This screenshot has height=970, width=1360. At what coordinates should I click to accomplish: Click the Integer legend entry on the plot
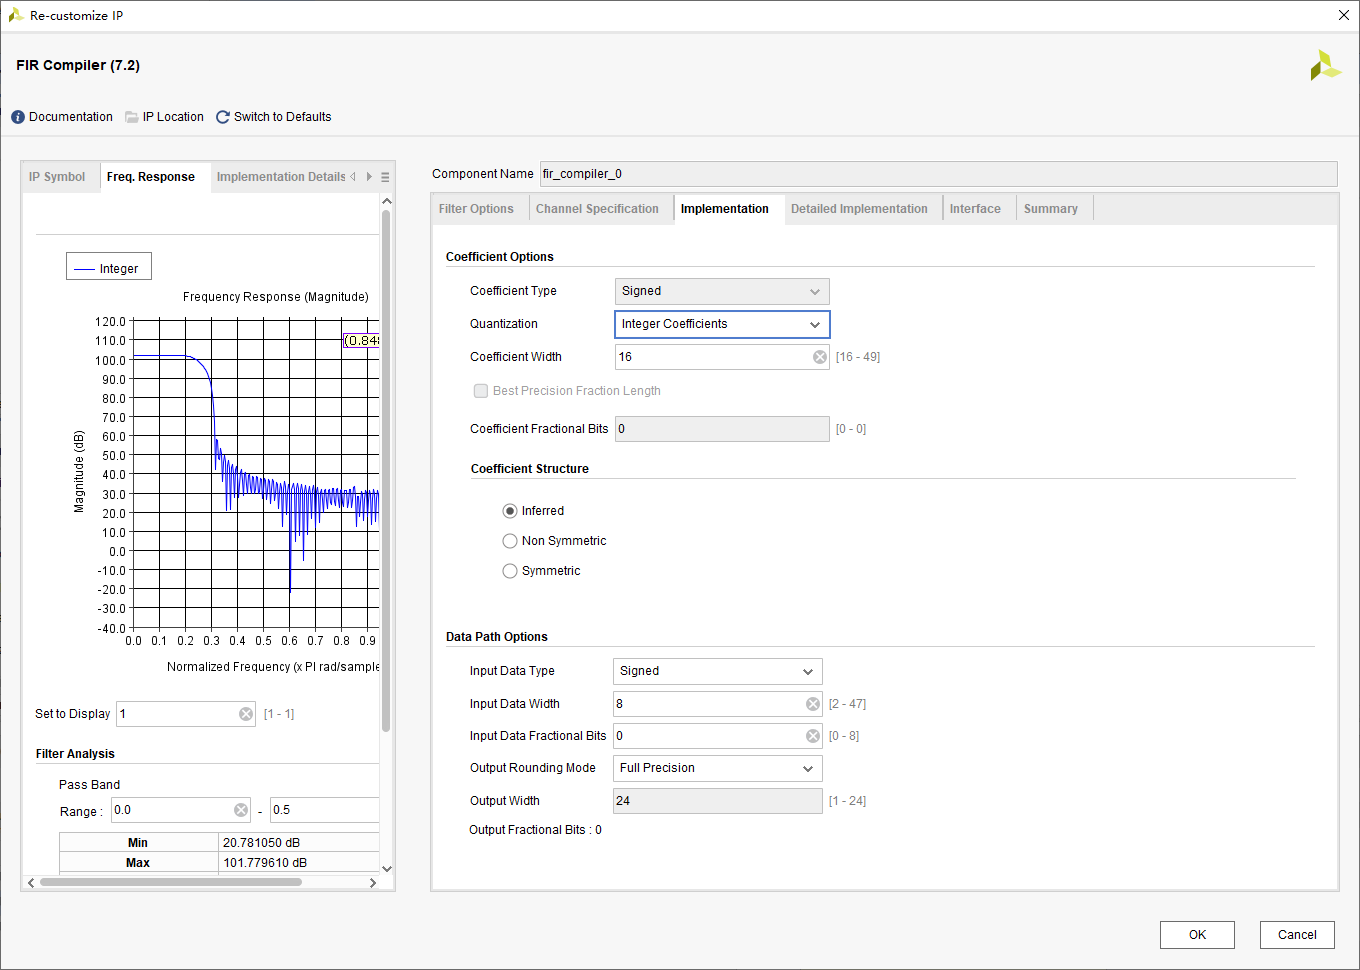click(x=109, y=267)
